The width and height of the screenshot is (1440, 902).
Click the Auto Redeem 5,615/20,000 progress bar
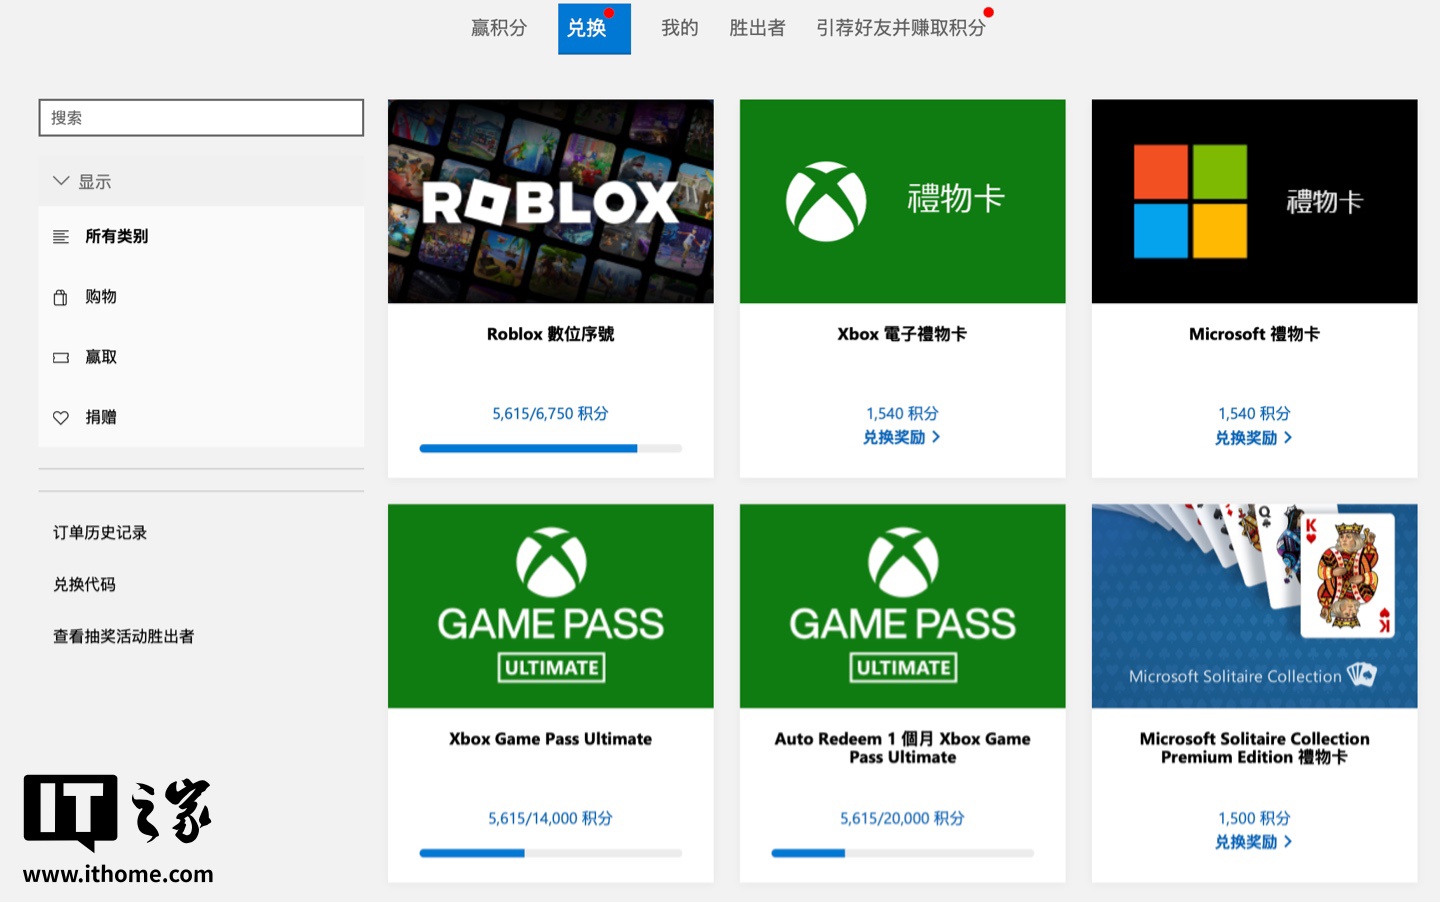coord(903,853)
